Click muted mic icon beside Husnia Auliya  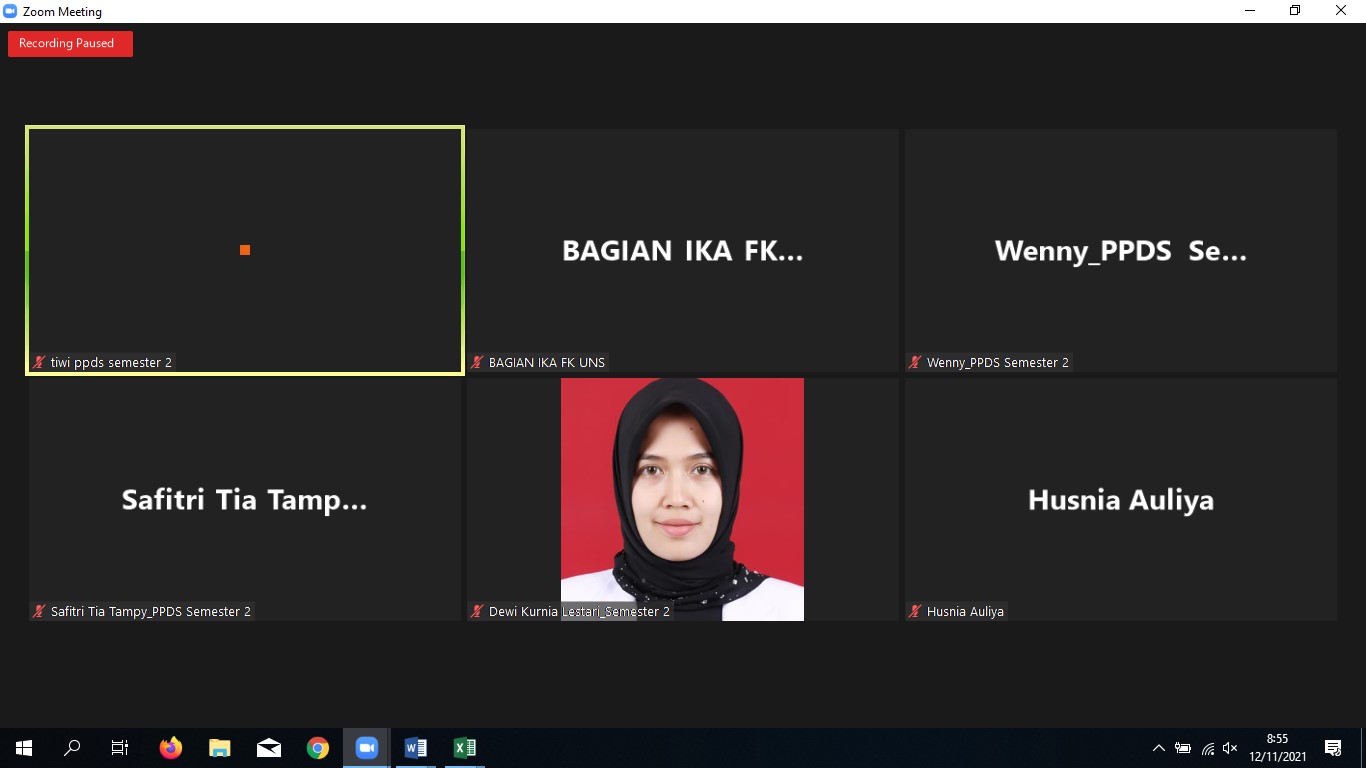(915, 611)
